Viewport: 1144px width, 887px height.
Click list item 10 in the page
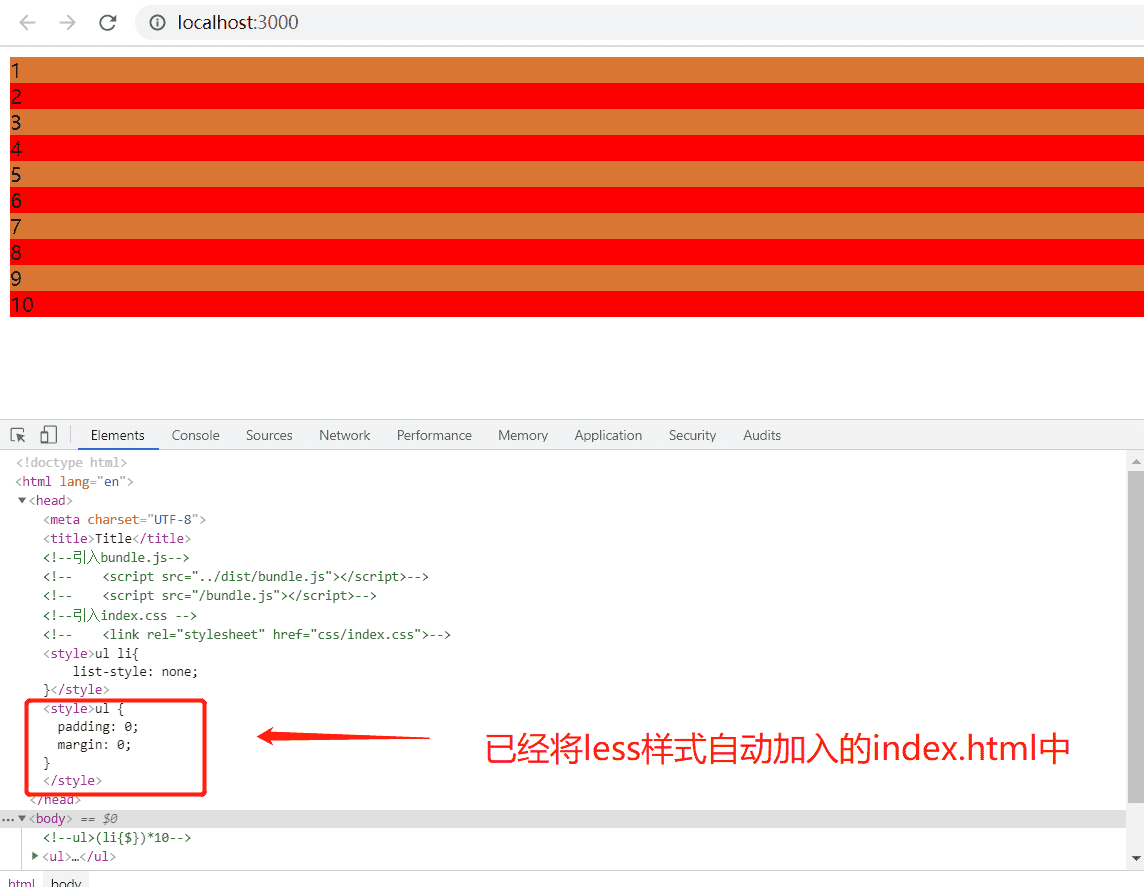(x=576, y=304)
